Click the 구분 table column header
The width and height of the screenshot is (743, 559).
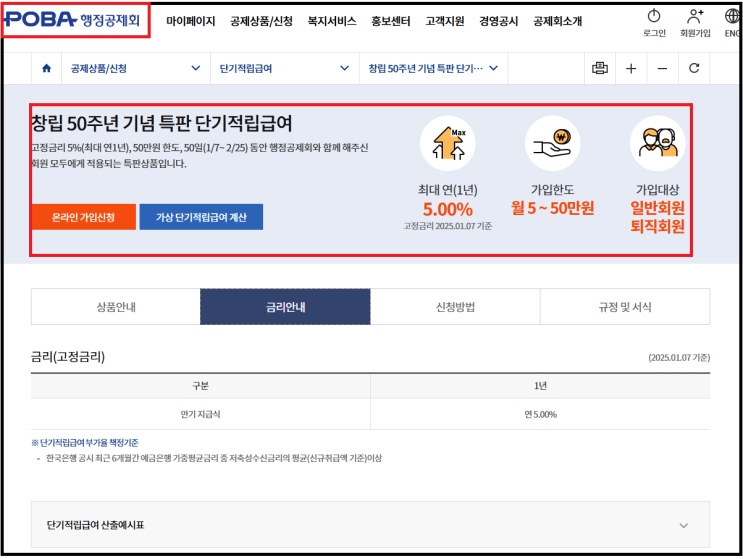click(200, 386)
